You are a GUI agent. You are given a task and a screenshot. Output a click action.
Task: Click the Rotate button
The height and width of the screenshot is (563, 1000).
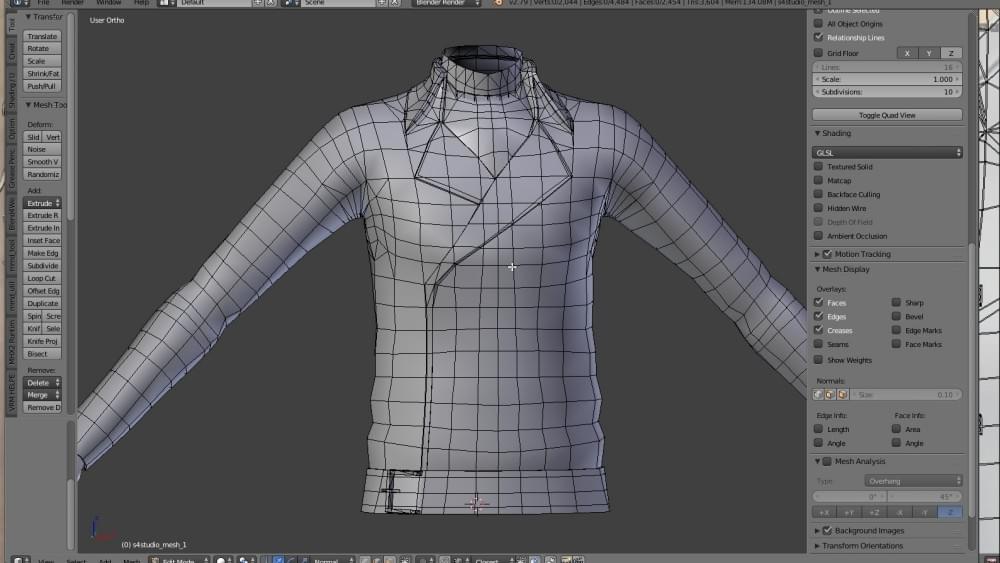click(43, 48)
